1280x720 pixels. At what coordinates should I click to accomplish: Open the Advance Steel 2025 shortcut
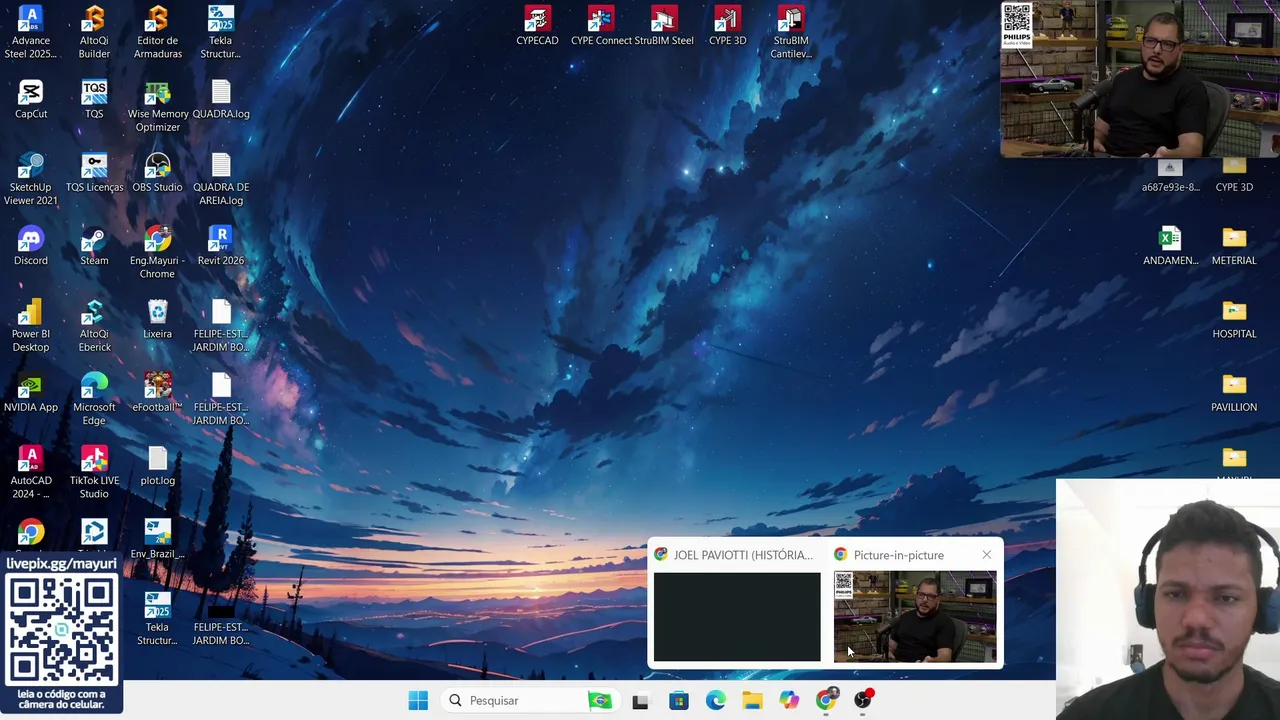[31, 33]
